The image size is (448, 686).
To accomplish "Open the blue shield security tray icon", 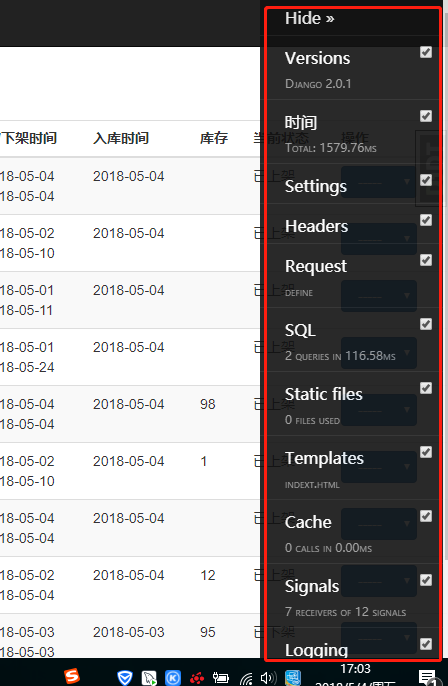I will [125, 678].
